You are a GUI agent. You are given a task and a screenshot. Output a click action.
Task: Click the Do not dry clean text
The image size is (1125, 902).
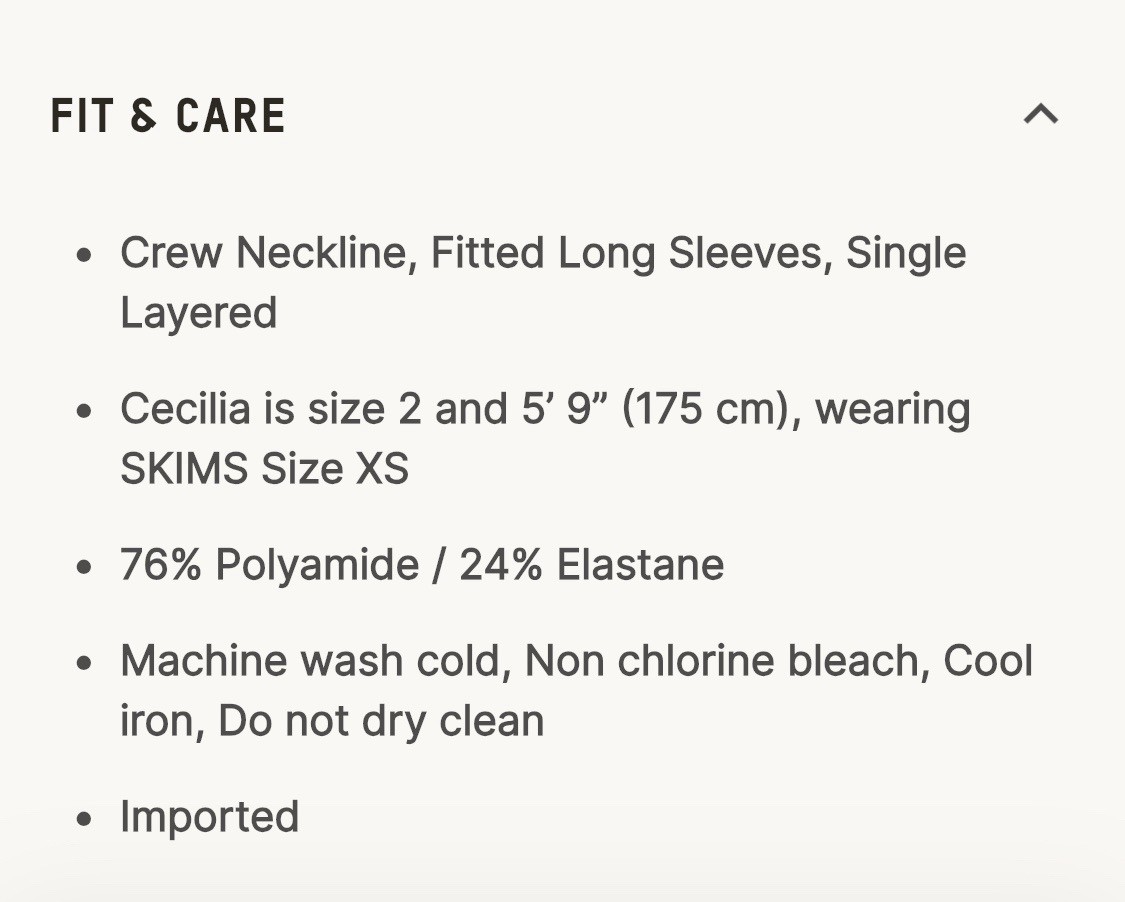(x=381, y=721)
